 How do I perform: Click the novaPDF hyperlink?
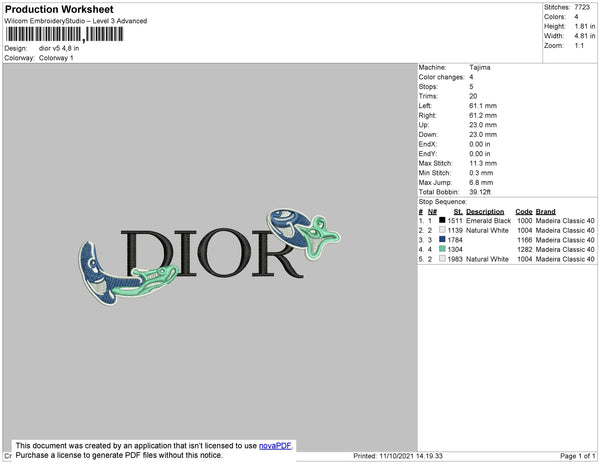(275, 446)
